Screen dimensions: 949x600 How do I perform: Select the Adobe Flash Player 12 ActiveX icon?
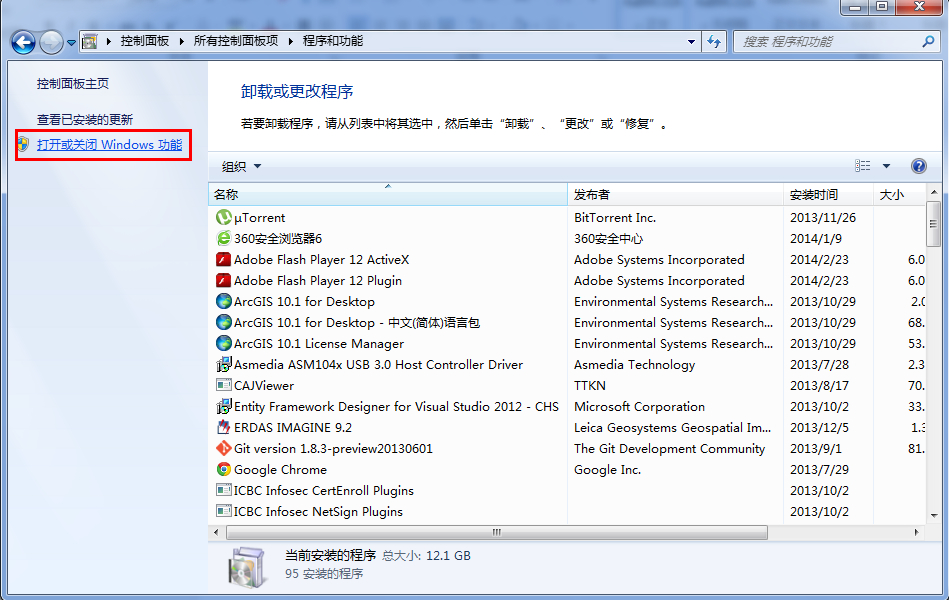click(222, 259)
